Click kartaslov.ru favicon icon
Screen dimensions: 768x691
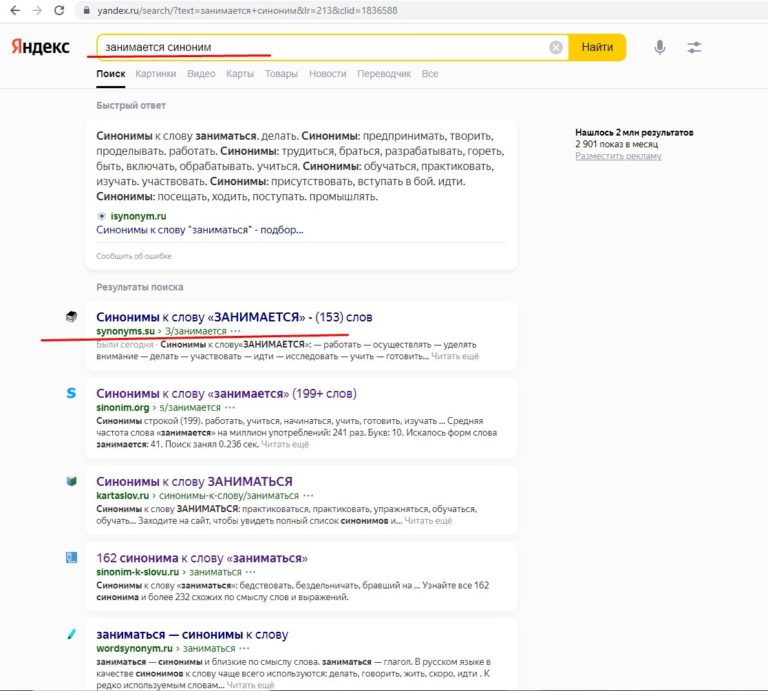coord(72,481)
